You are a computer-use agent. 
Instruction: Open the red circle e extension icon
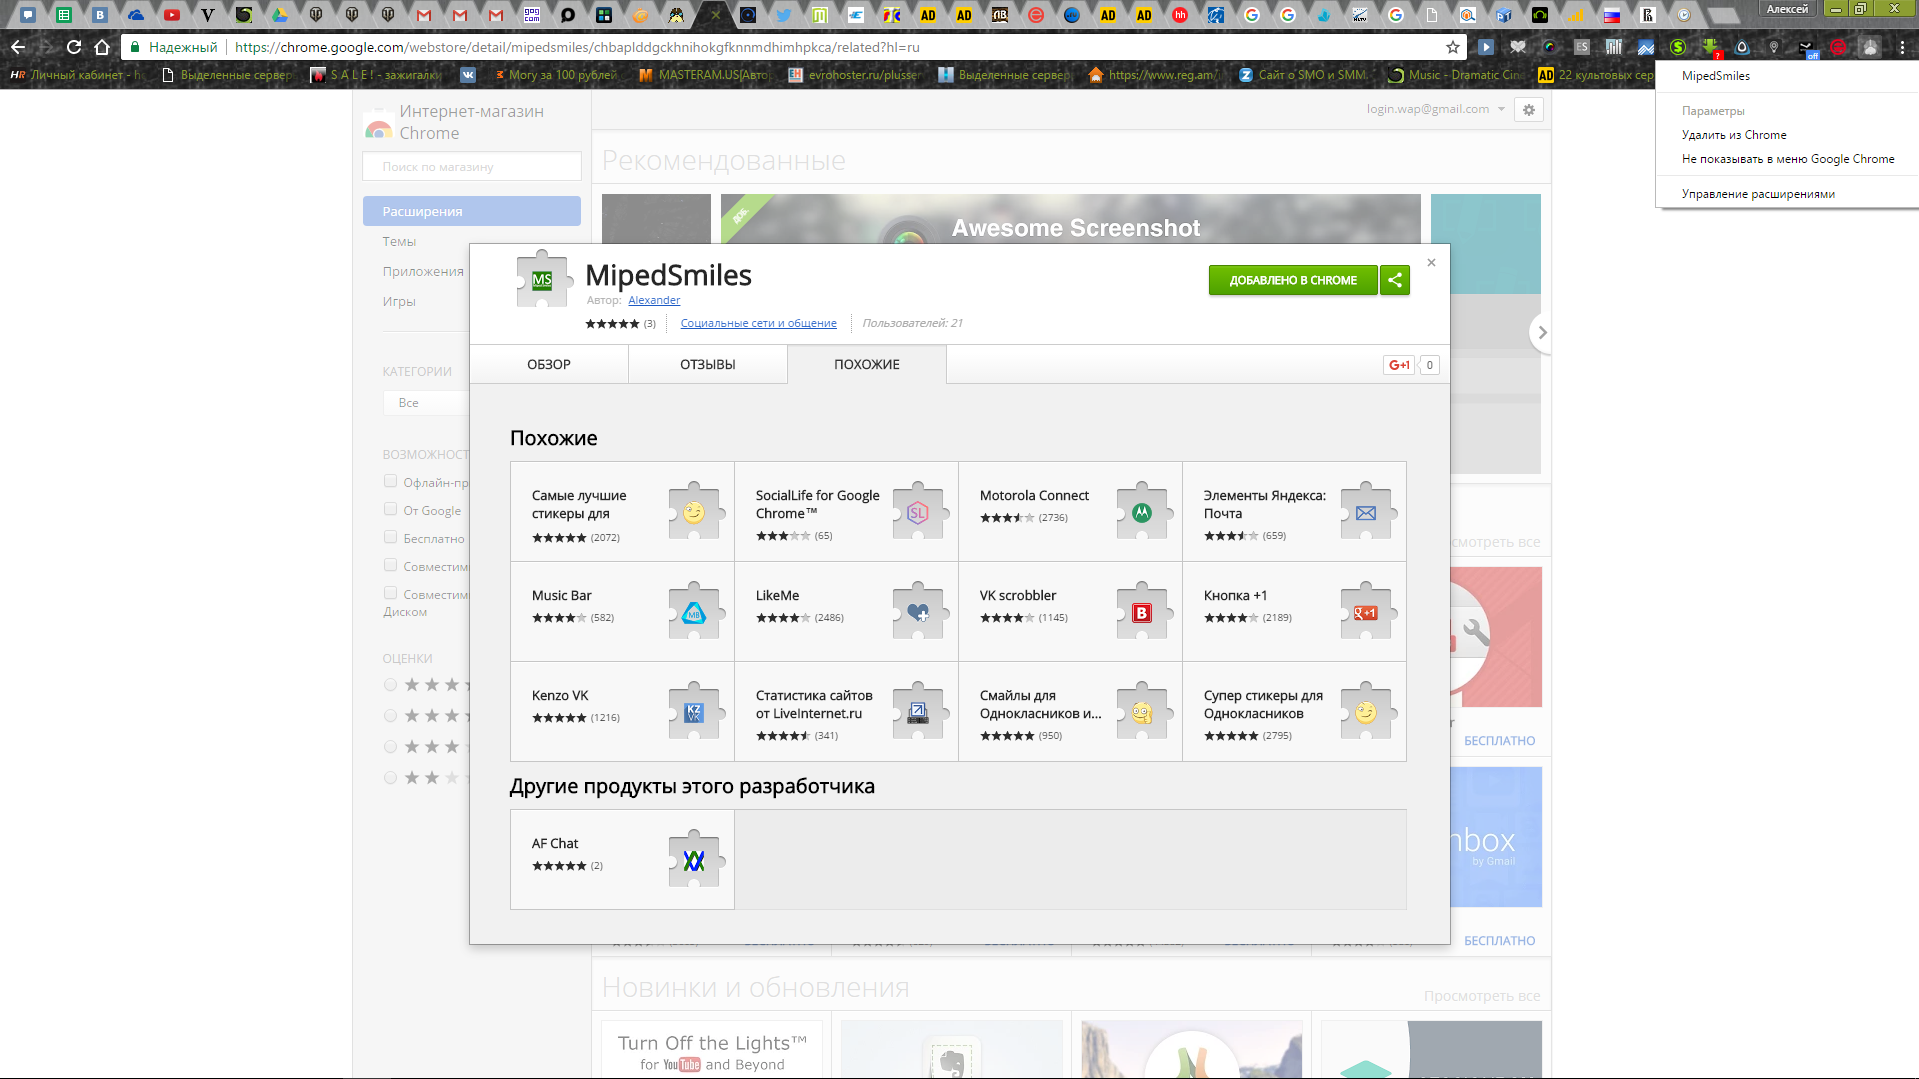point(1838,47)
